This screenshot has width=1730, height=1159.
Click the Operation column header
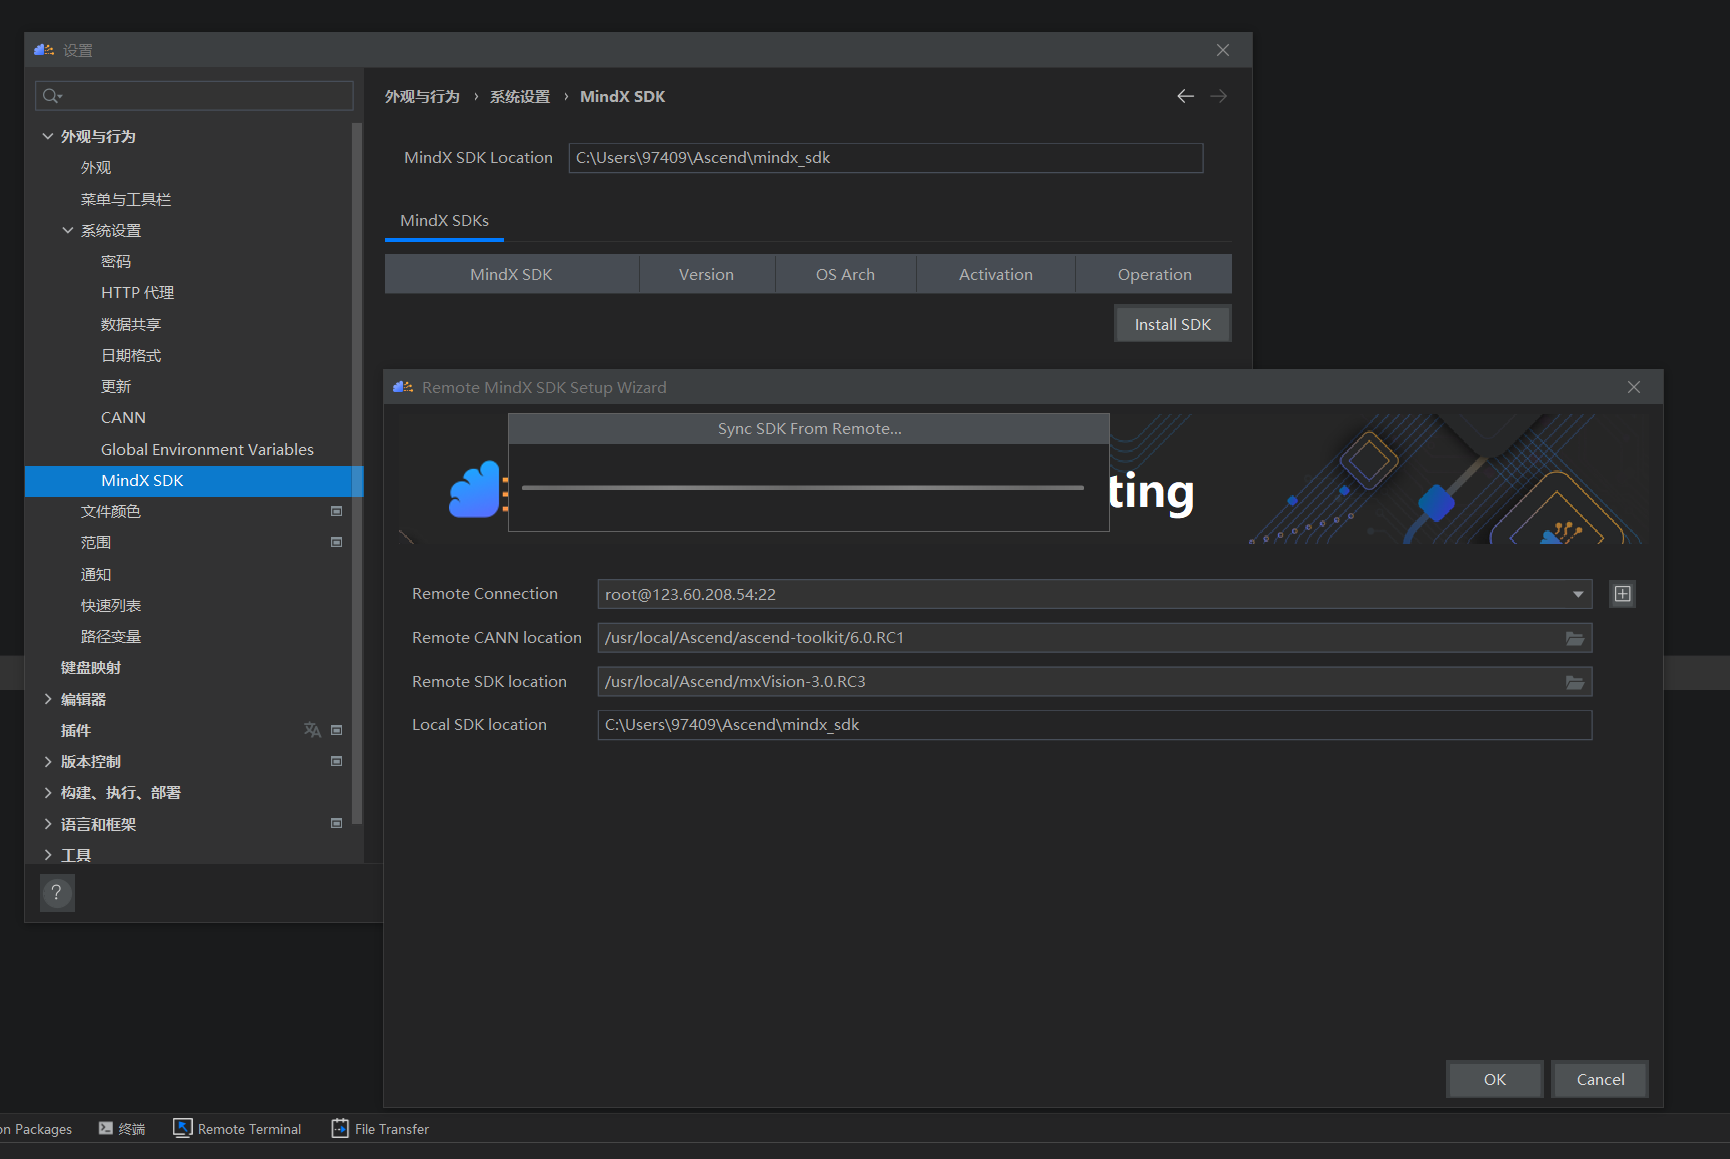(x=1154, y=274)
